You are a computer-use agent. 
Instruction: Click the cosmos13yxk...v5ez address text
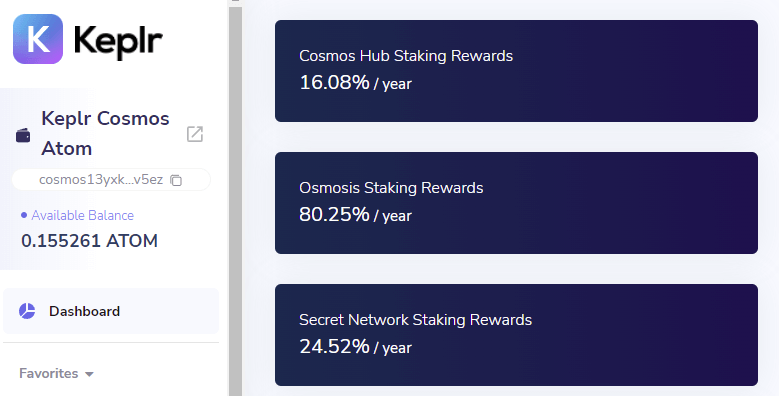tap(101, 179)
